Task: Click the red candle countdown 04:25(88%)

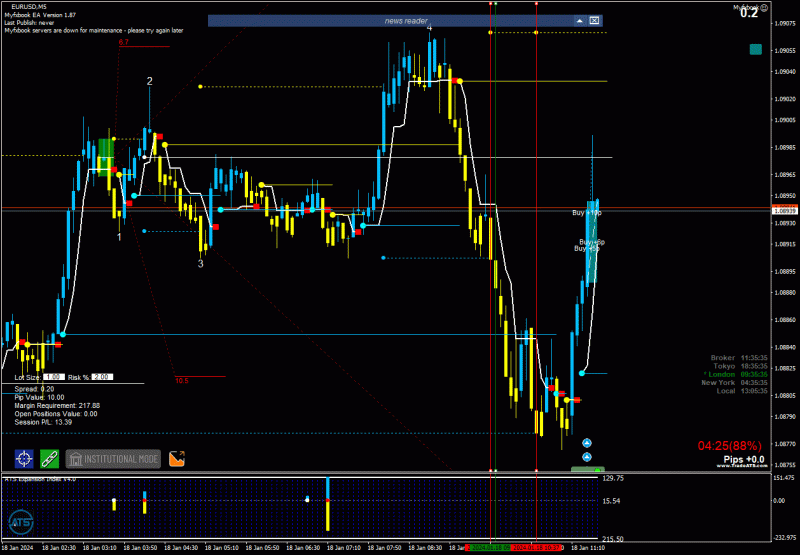Action: coord(730,446)
